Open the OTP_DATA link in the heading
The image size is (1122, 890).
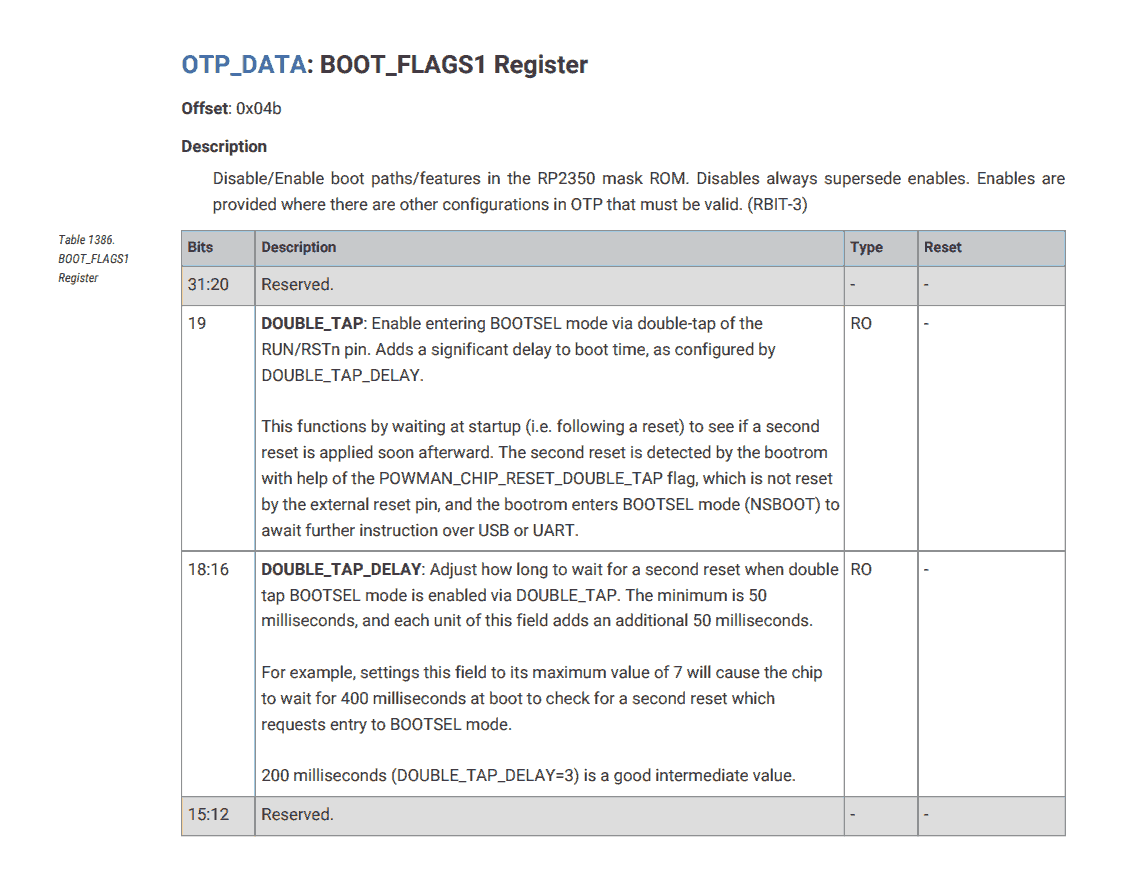tap(243, 65)
